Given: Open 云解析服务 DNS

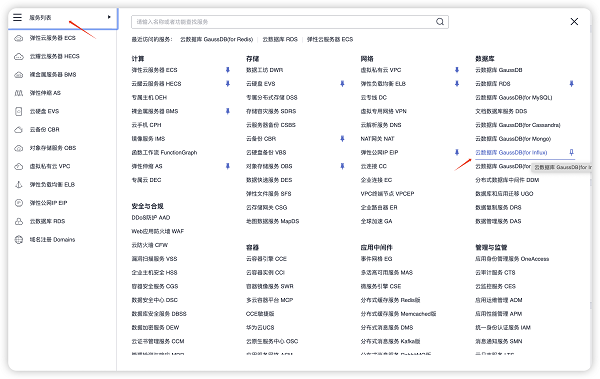Looking at the screenshot, I should pyautogui.click(x=381, y=125).
